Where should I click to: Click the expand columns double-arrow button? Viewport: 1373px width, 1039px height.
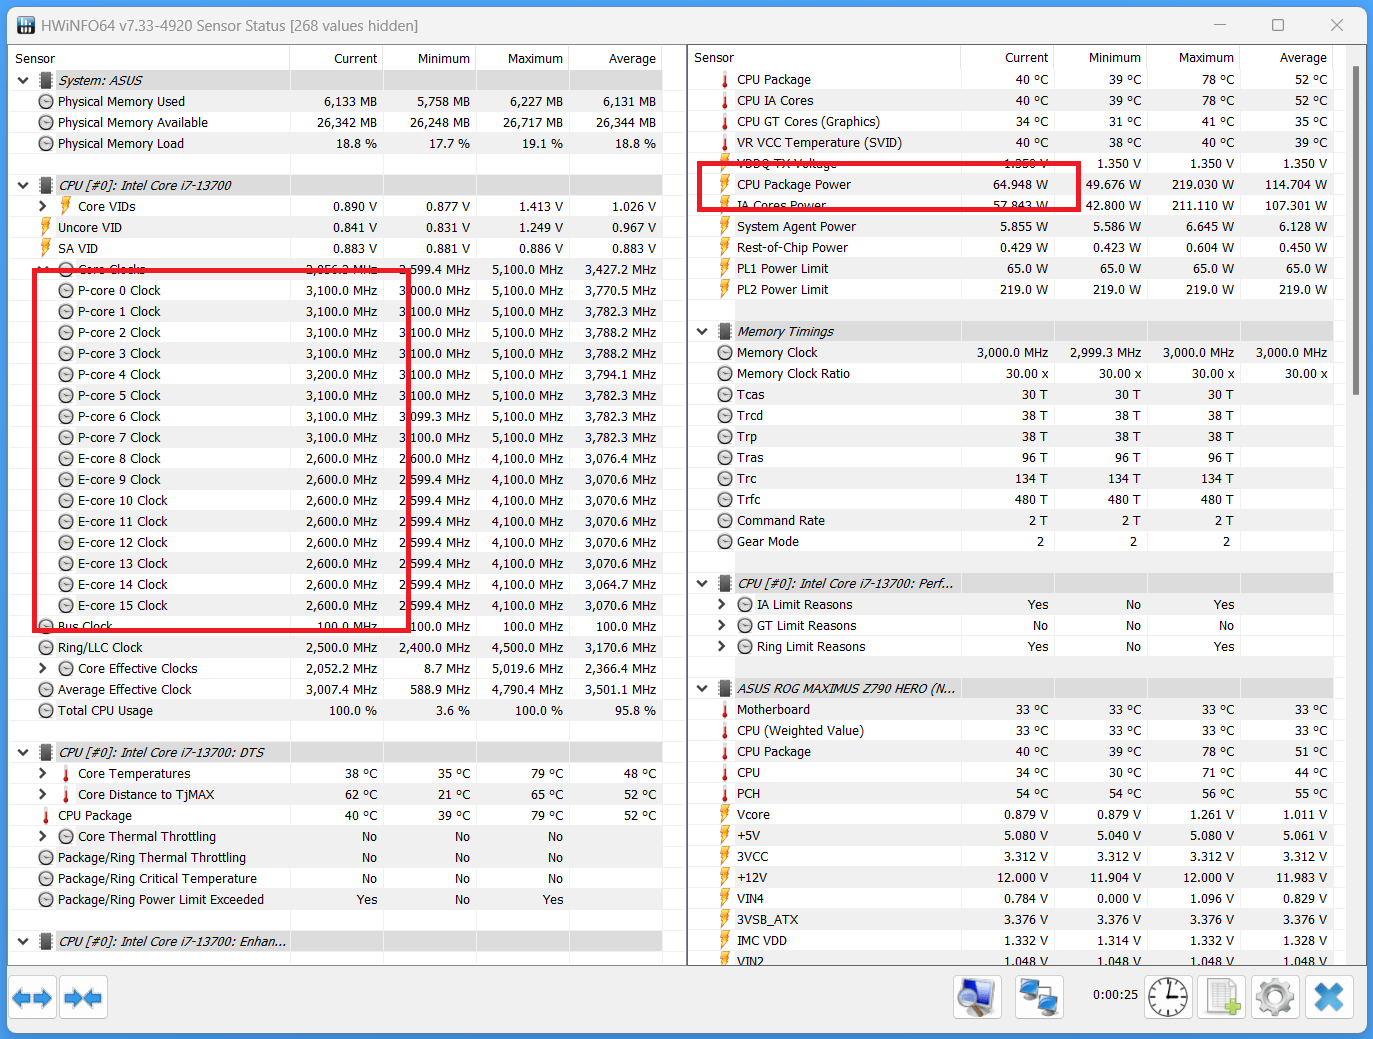[32, 998]
